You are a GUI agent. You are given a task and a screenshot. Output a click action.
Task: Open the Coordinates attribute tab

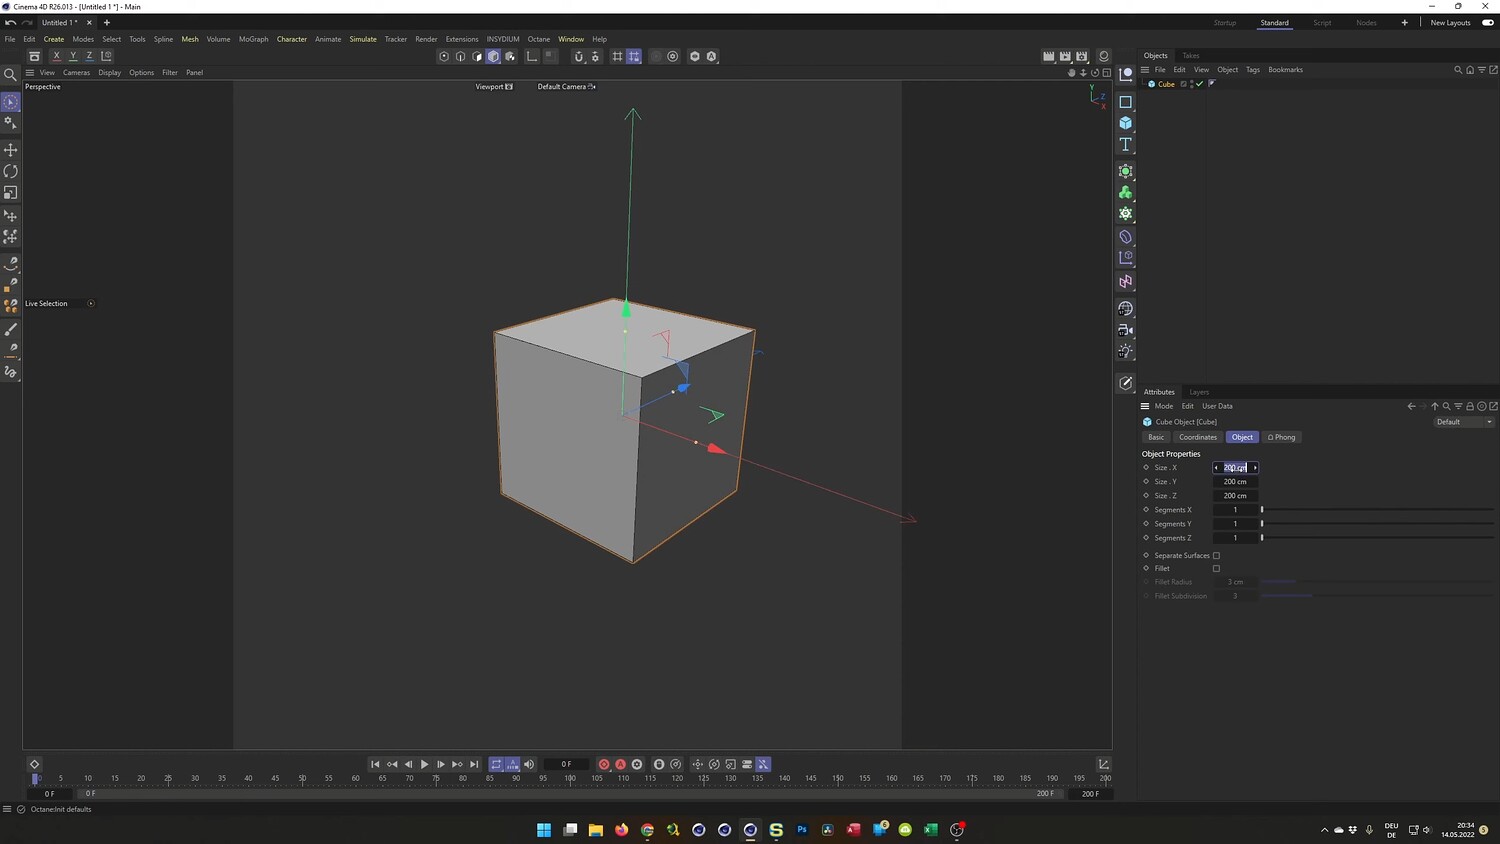1198,437
